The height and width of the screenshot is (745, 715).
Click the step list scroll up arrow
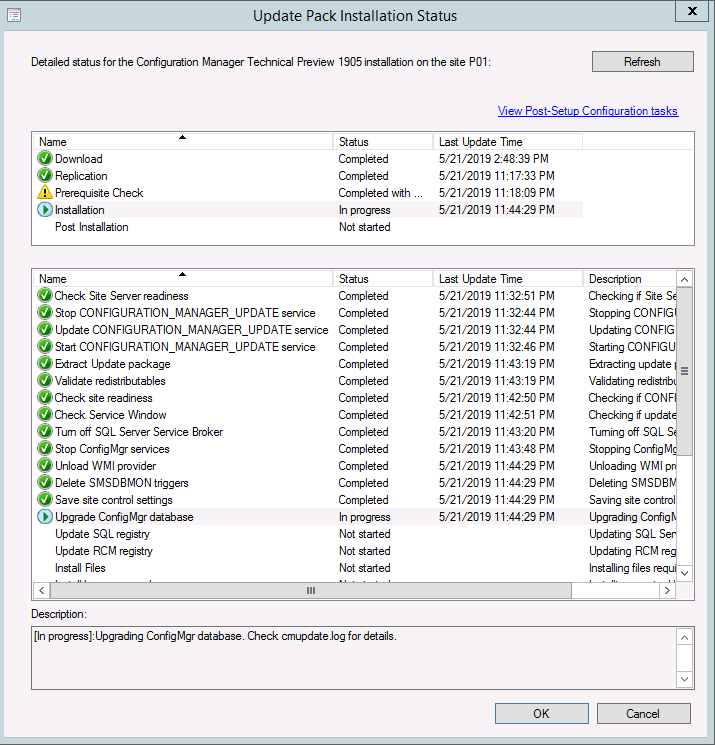(x=684, y=279)
